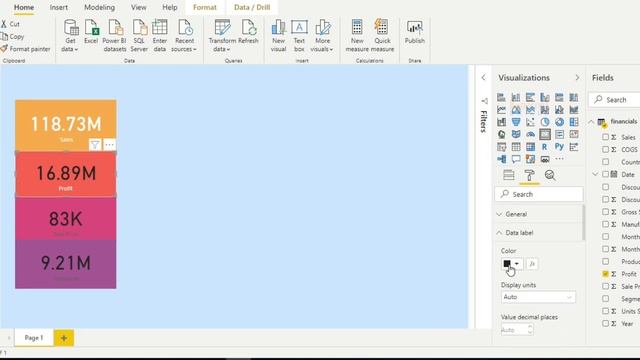The image size is (640, 360).
Task: Open More options ellipsis on the card visual
Action: point(109,144)
